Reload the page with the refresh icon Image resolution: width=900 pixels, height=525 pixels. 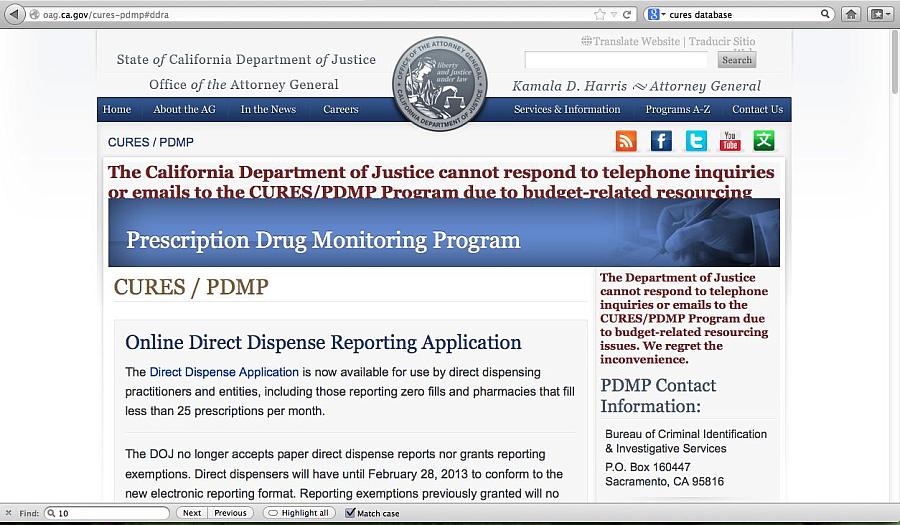click(x=627, y=14)
